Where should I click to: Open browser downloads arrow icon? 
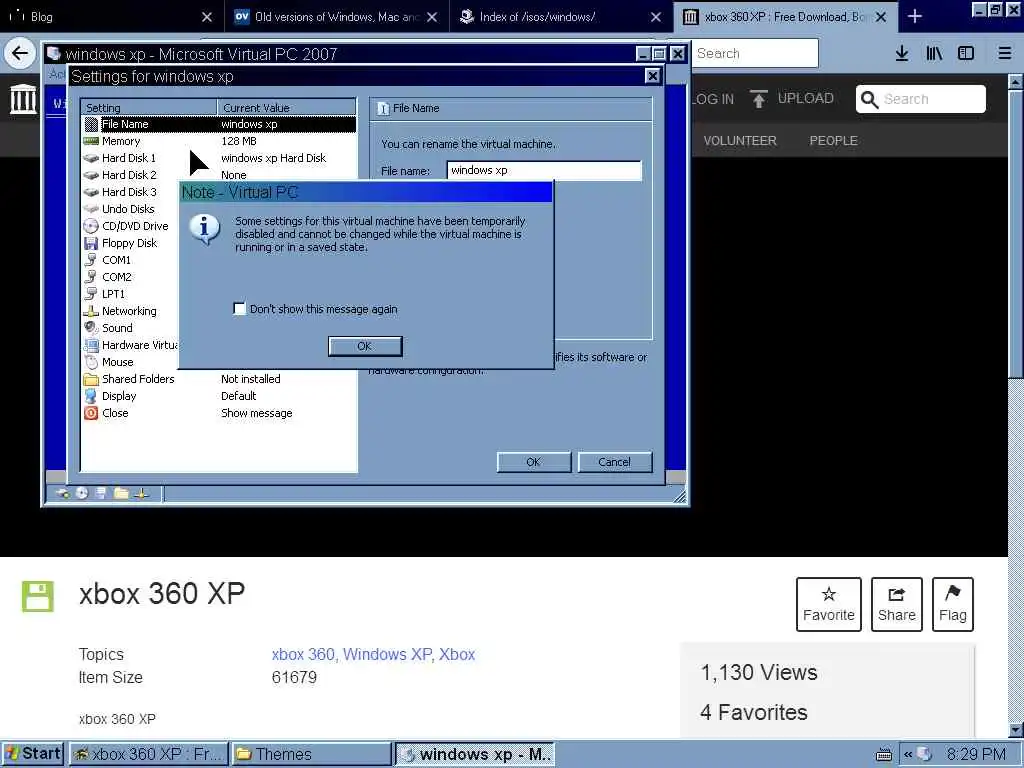click(x=902, y=53)
